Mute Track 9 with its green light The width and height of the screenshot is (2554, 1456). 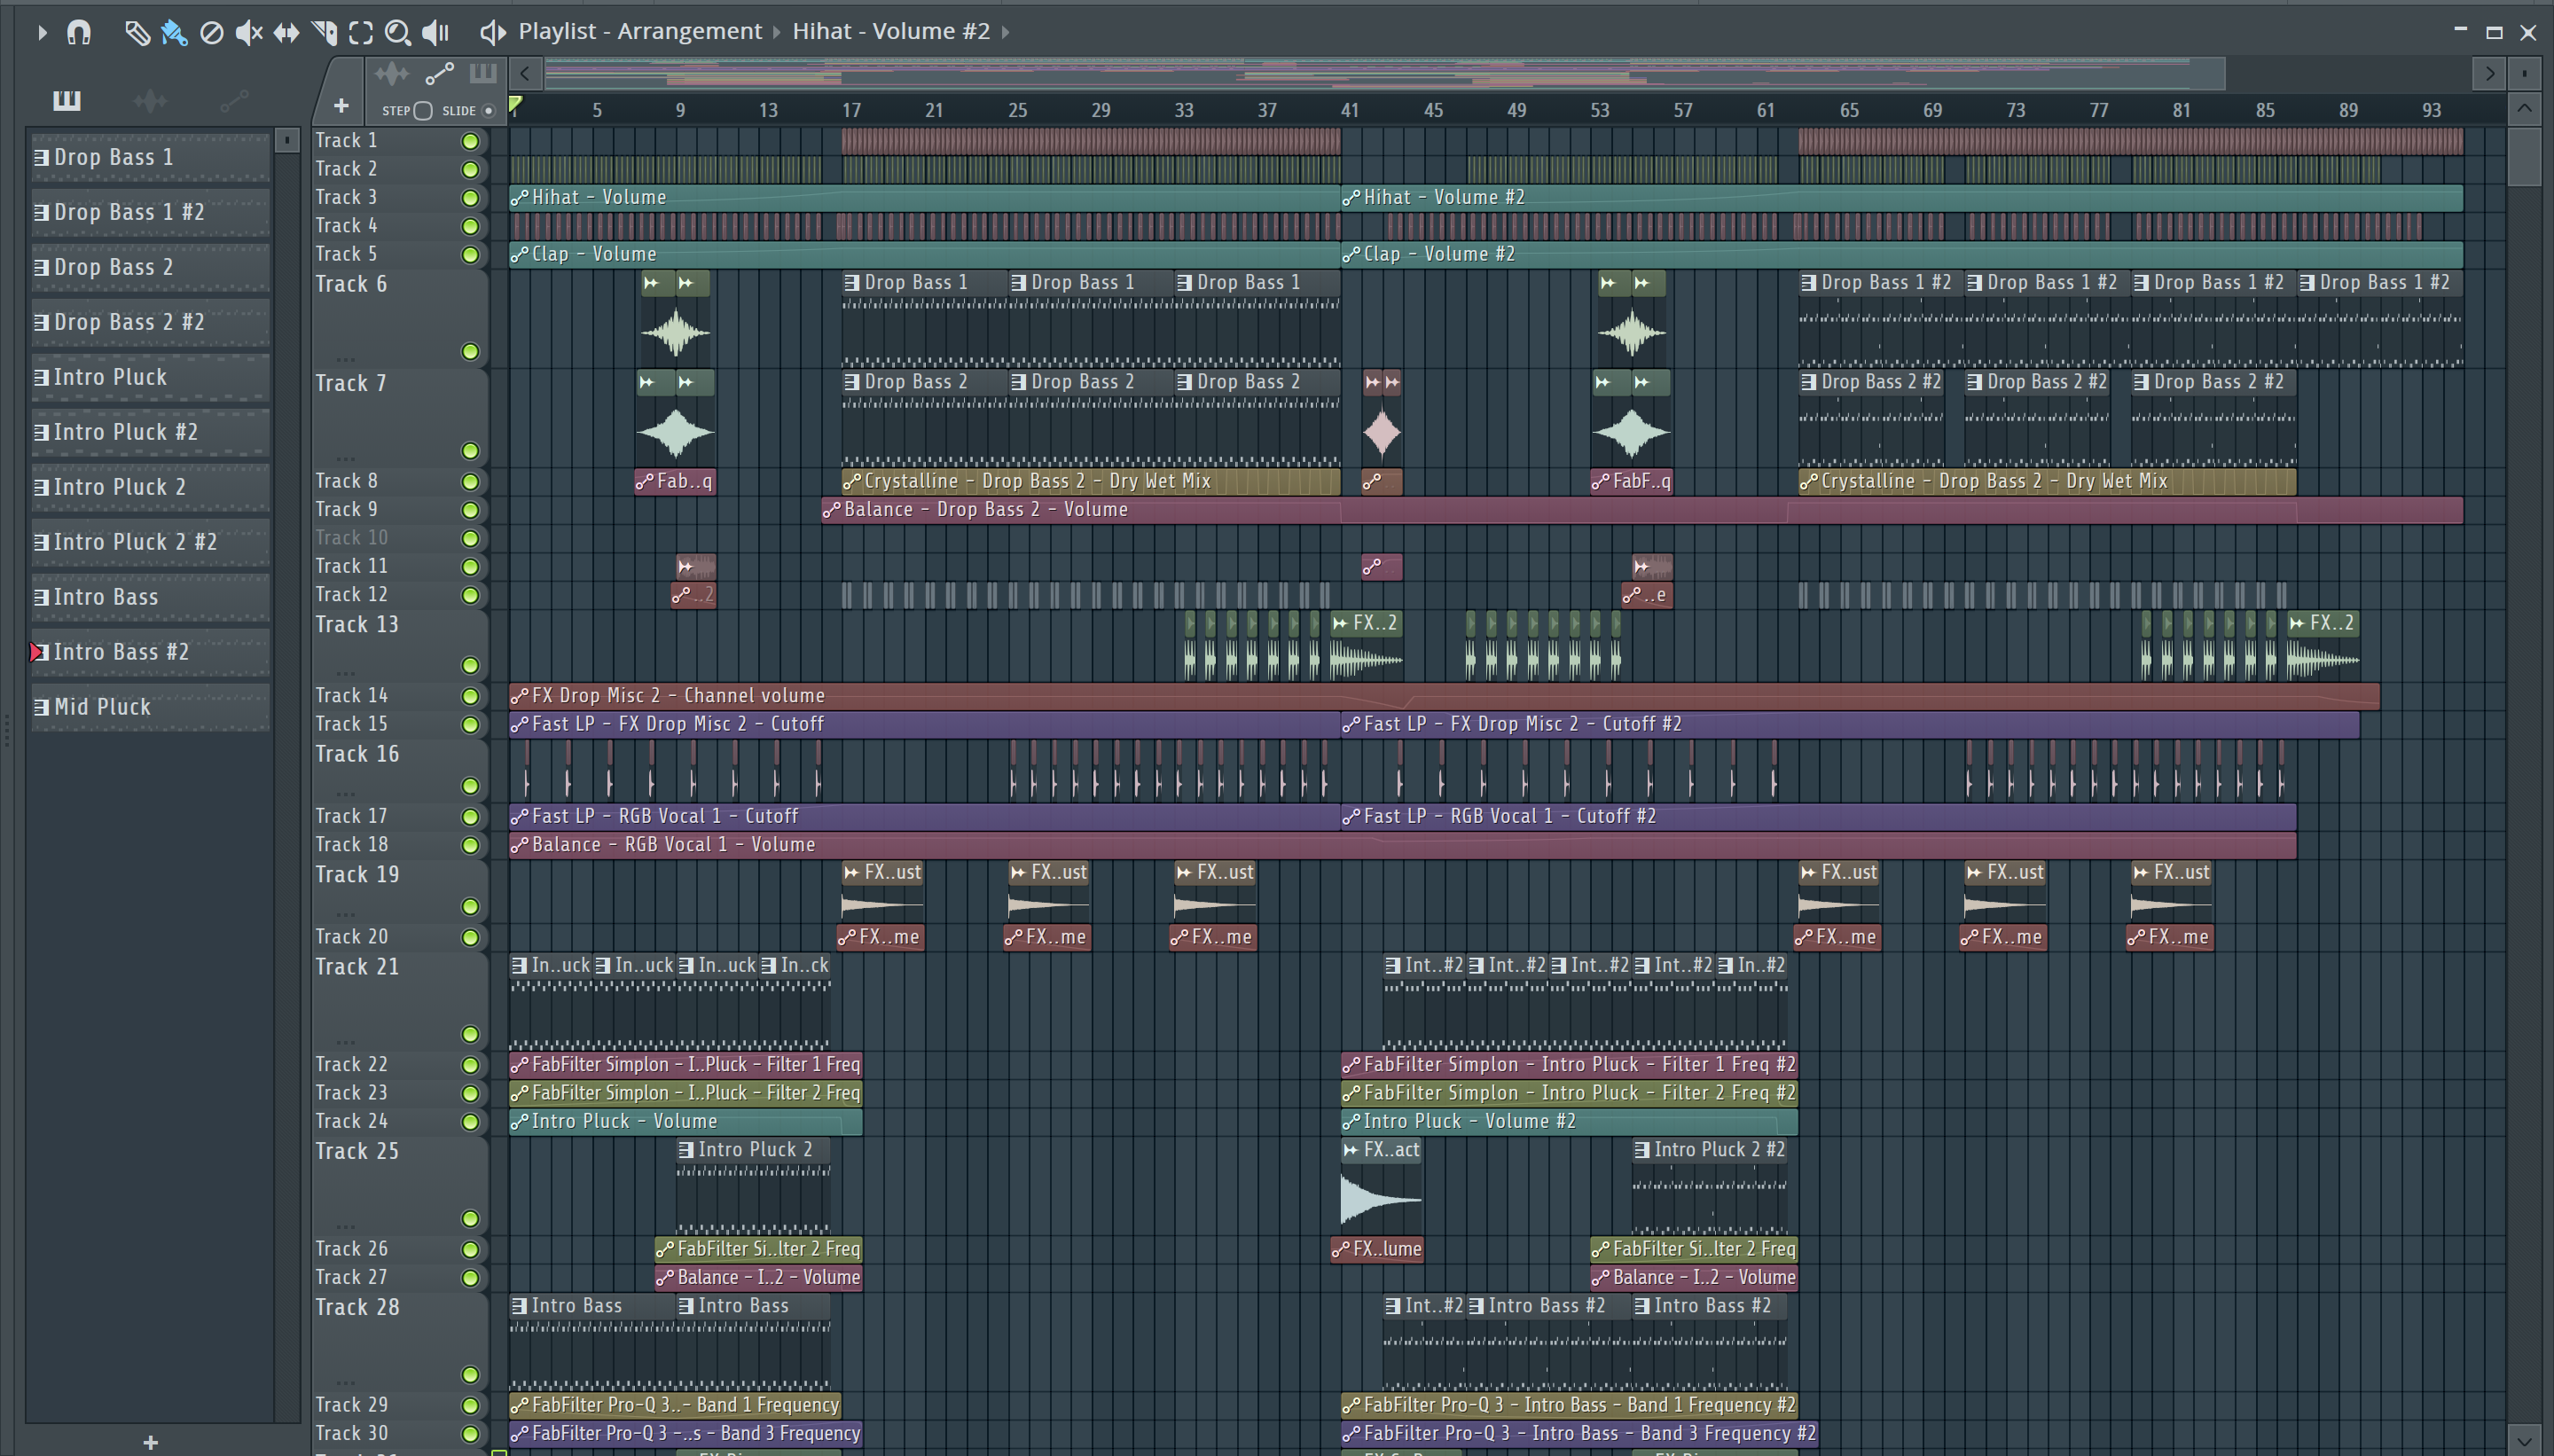coord(470,510)
